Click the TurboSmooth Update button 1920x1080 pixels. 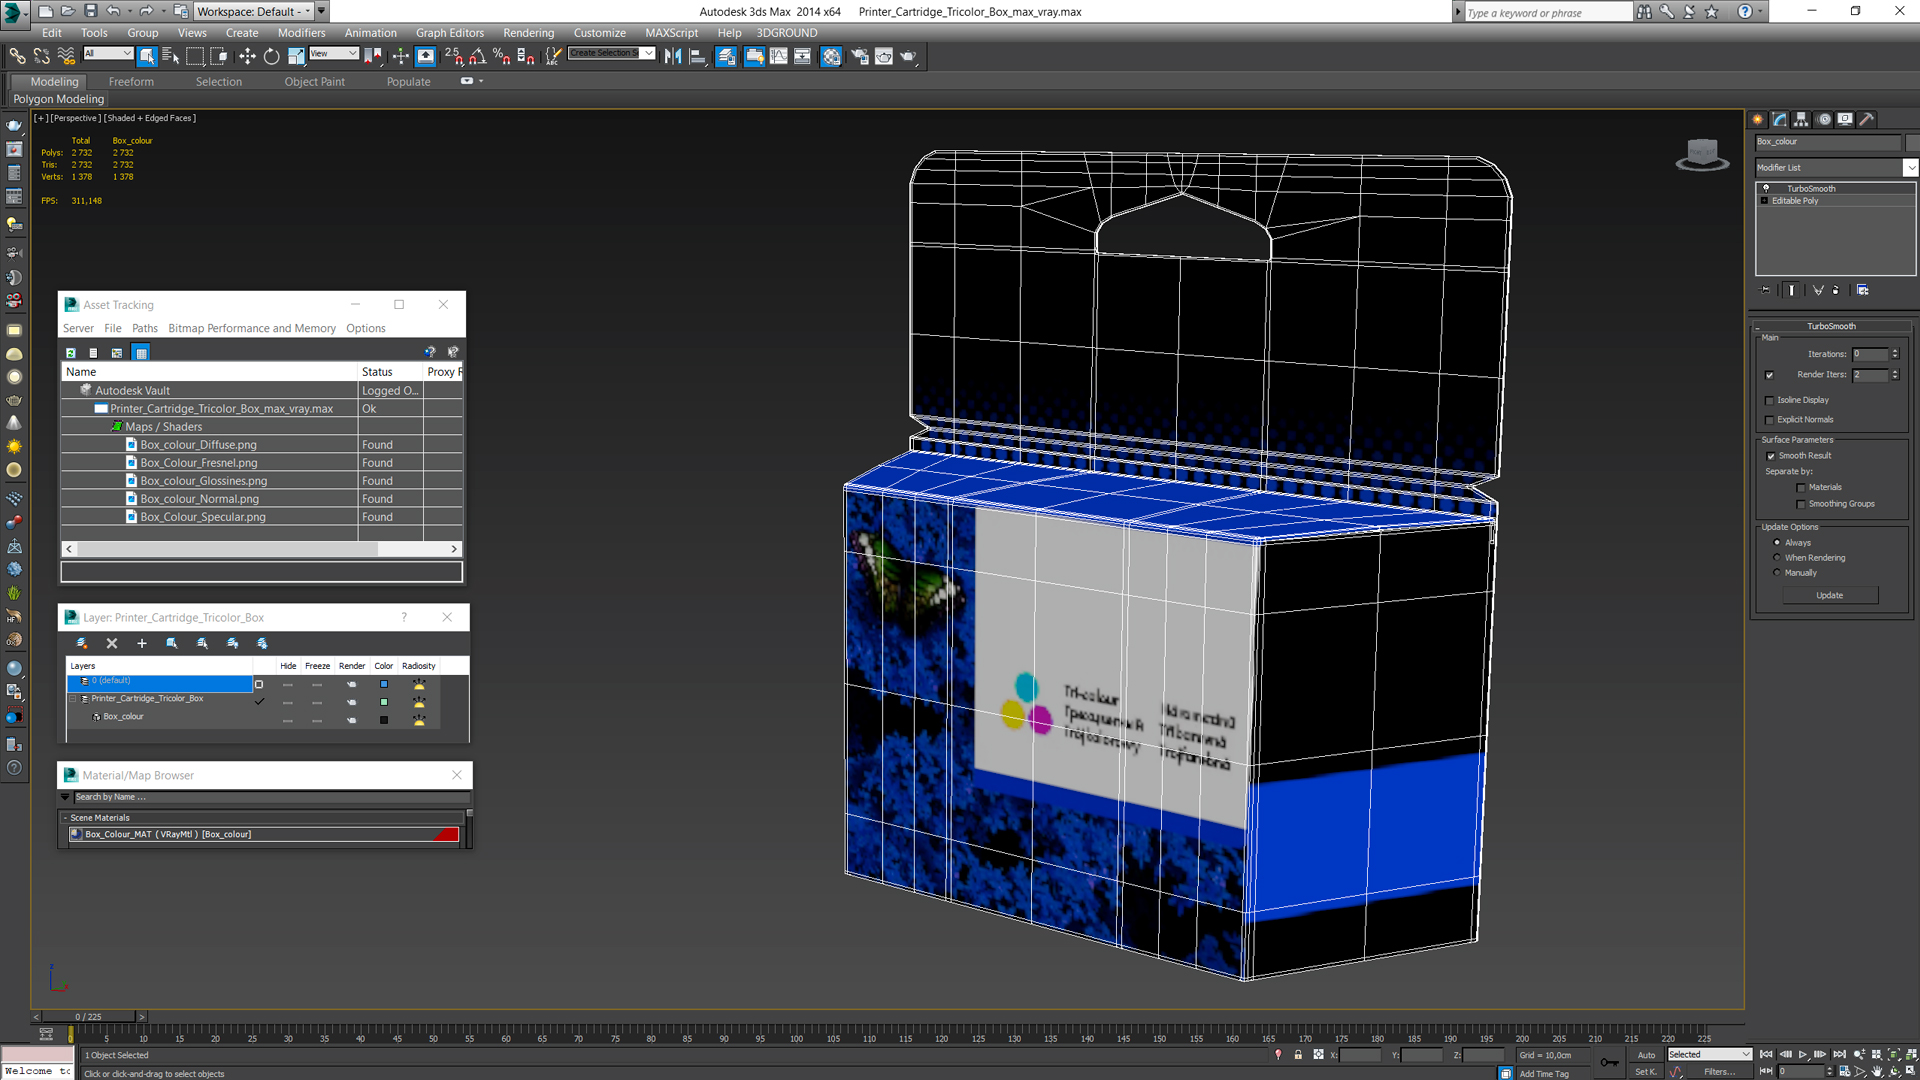[x=1830, y=596]
